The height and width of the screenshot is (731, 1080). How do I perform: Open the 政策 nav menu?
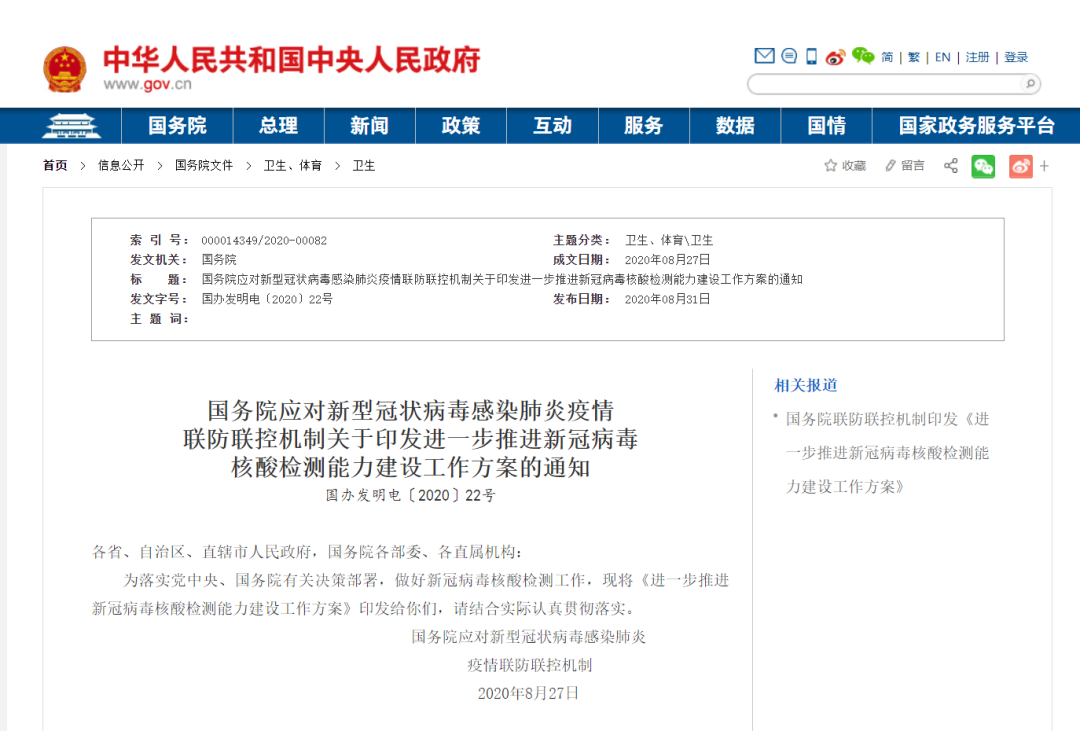click(461, 125)
